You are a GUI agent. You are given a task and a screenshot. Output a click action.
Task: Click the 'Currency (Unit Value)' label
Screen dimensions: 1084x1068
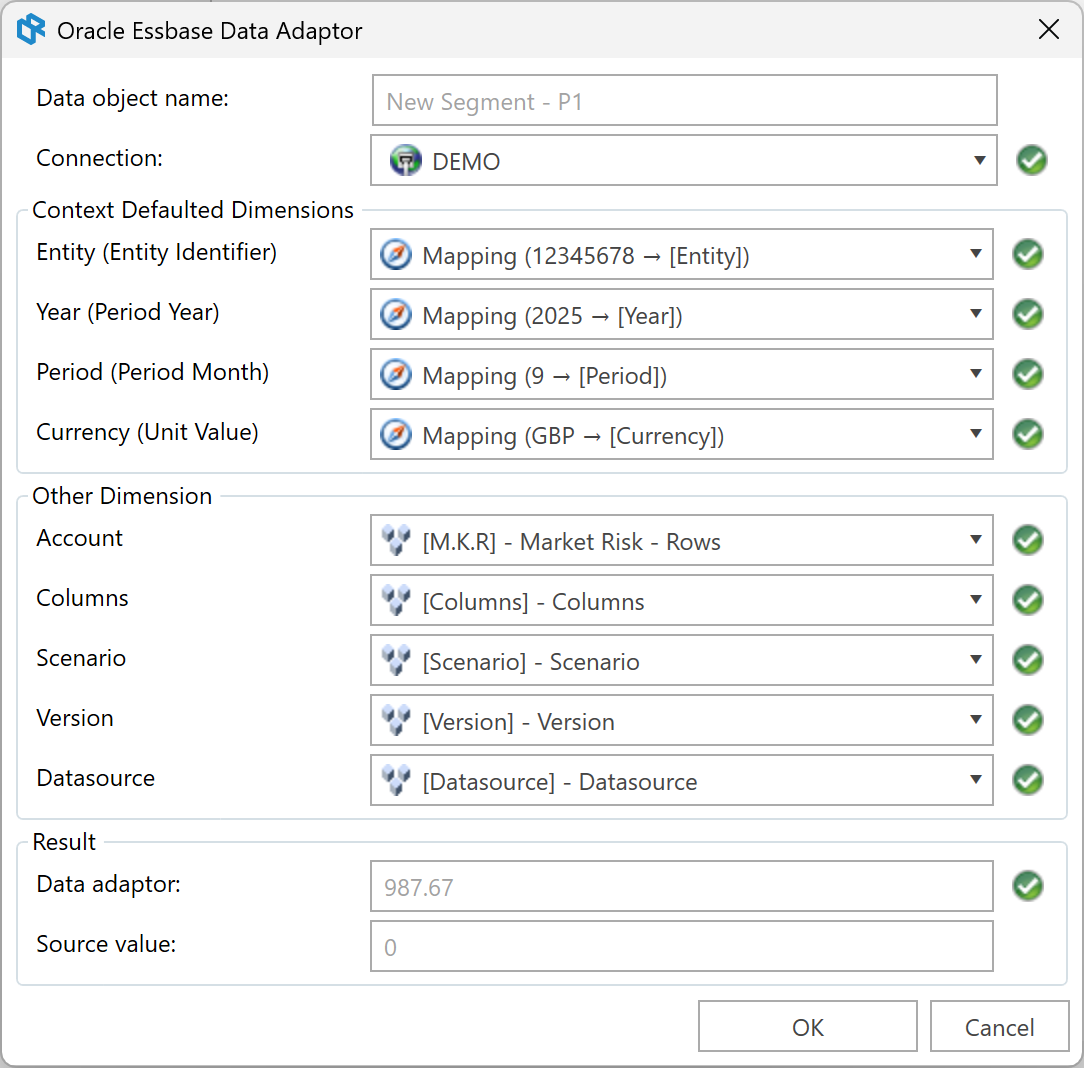coord(147,433)
